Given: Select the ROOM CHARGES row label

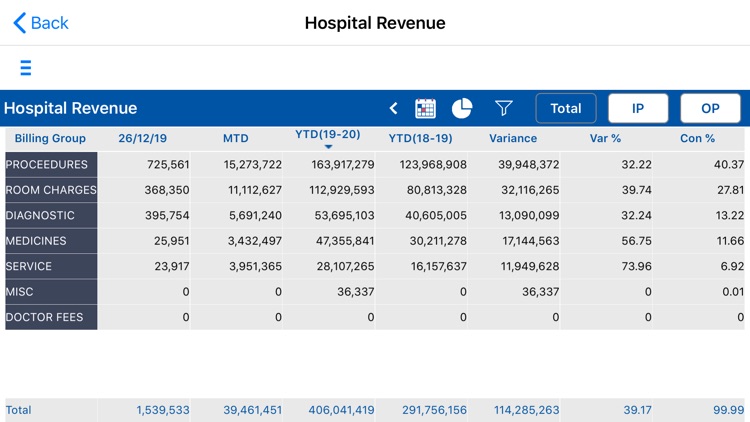Looking at the screenshot, I should pyautogui.click(x=50, y=190).
